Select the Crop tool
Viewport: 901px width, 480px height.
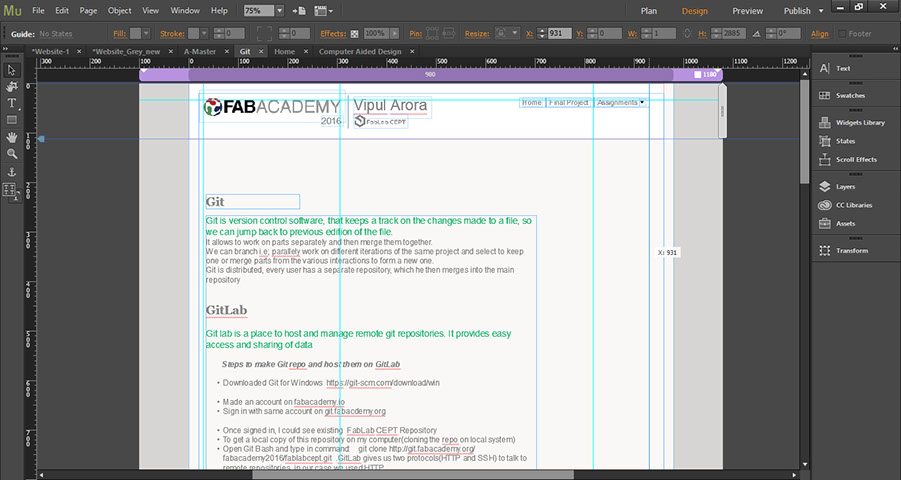tap(12, 87)
